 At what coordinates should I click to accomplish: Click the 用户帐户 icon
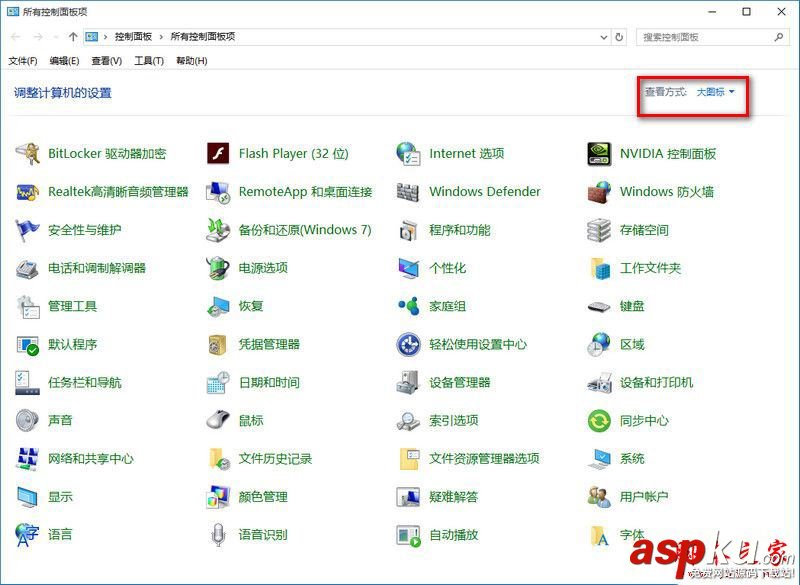(x=599, y=497)
